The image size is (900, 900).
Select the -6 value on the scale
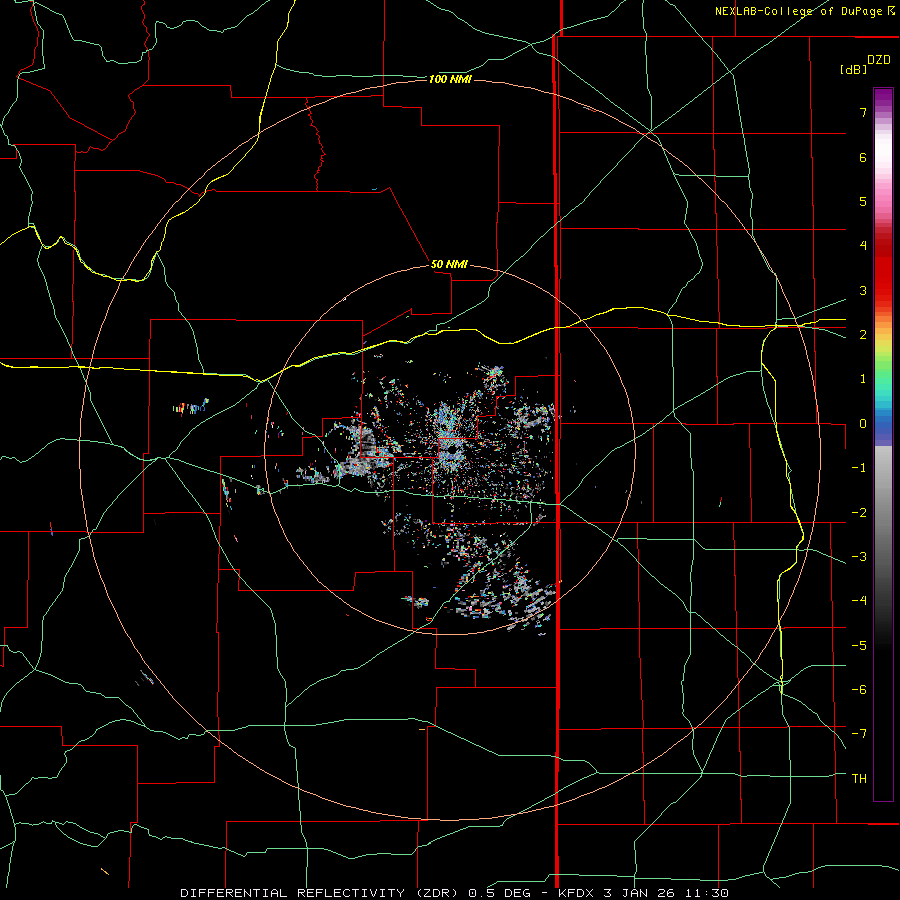[x=859, y=690]
